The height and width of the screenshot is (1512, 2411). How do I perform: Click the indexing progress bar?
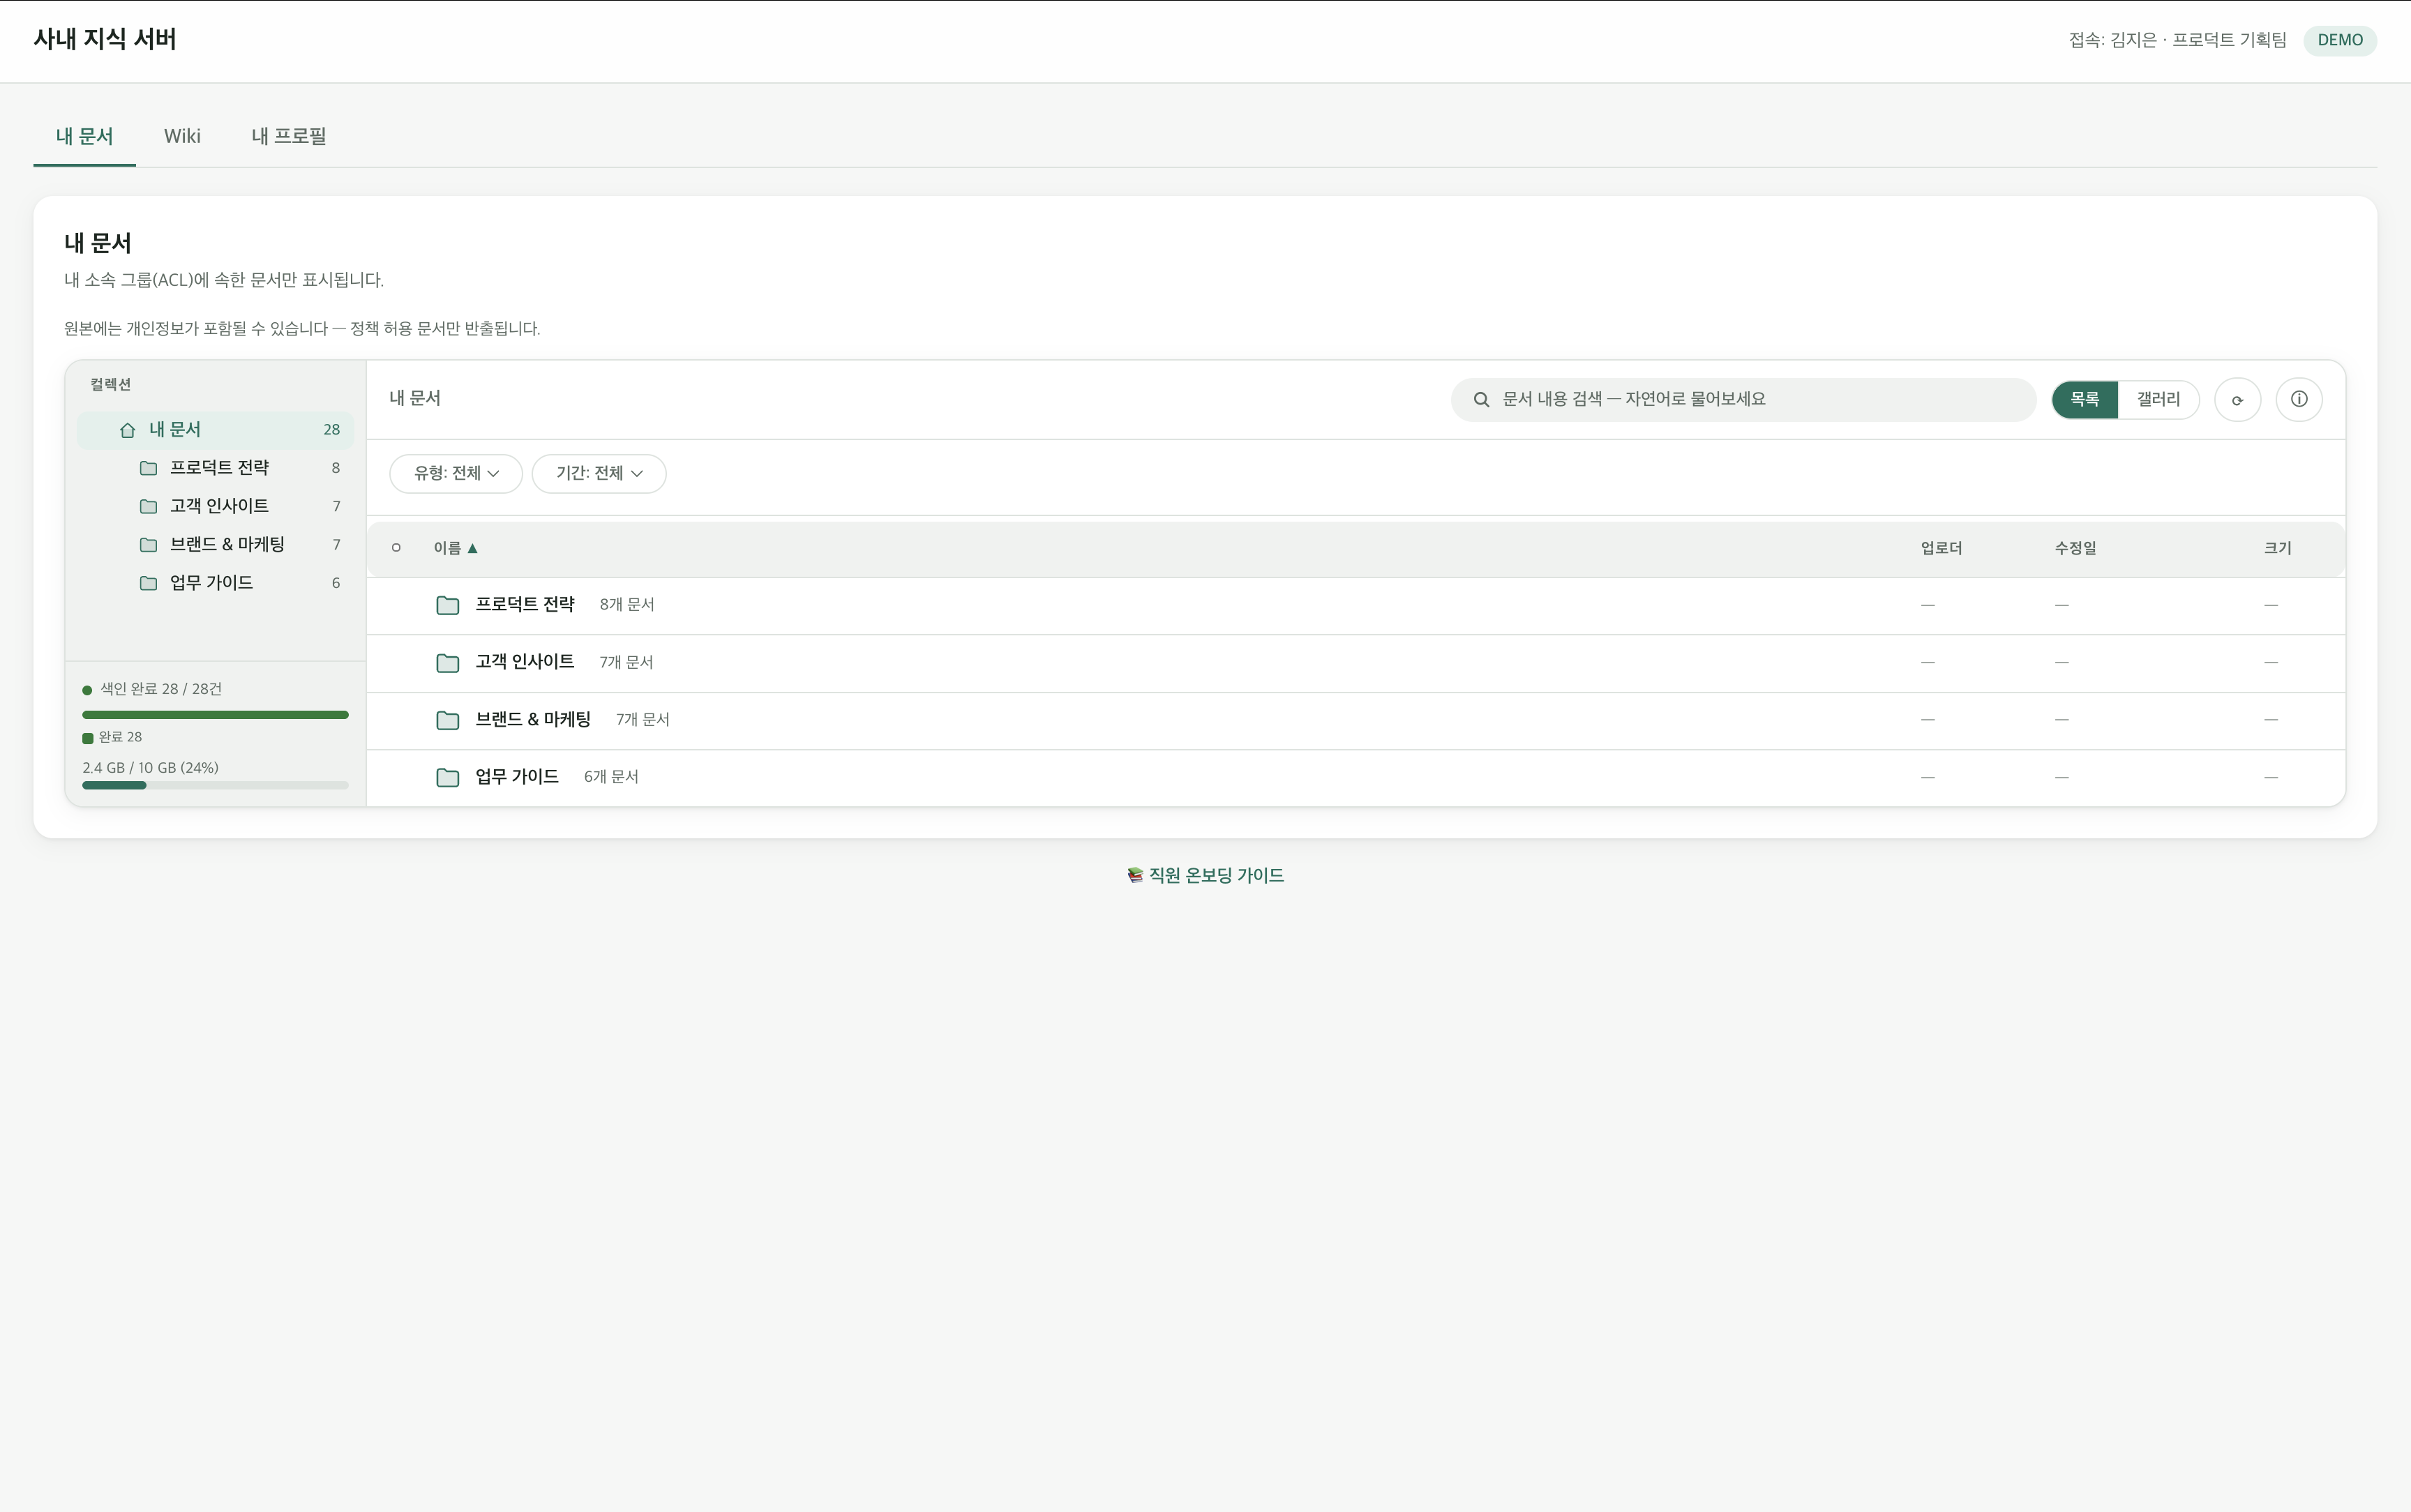[x=215, y=715]
